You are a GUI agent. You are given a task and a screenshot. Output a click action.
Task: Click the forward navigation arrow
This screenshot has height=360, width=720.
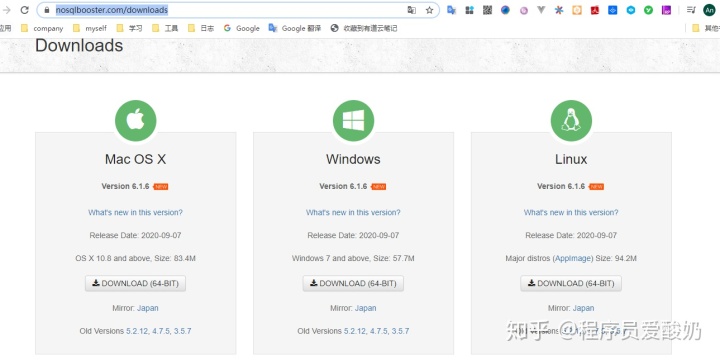click(6, 10)
